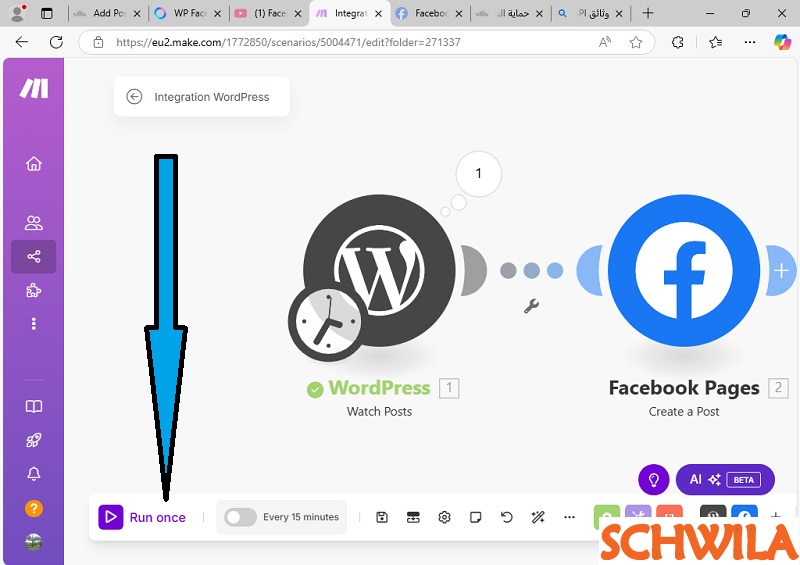
Task: Open Home in the Make sidebar
Action: 34,164
